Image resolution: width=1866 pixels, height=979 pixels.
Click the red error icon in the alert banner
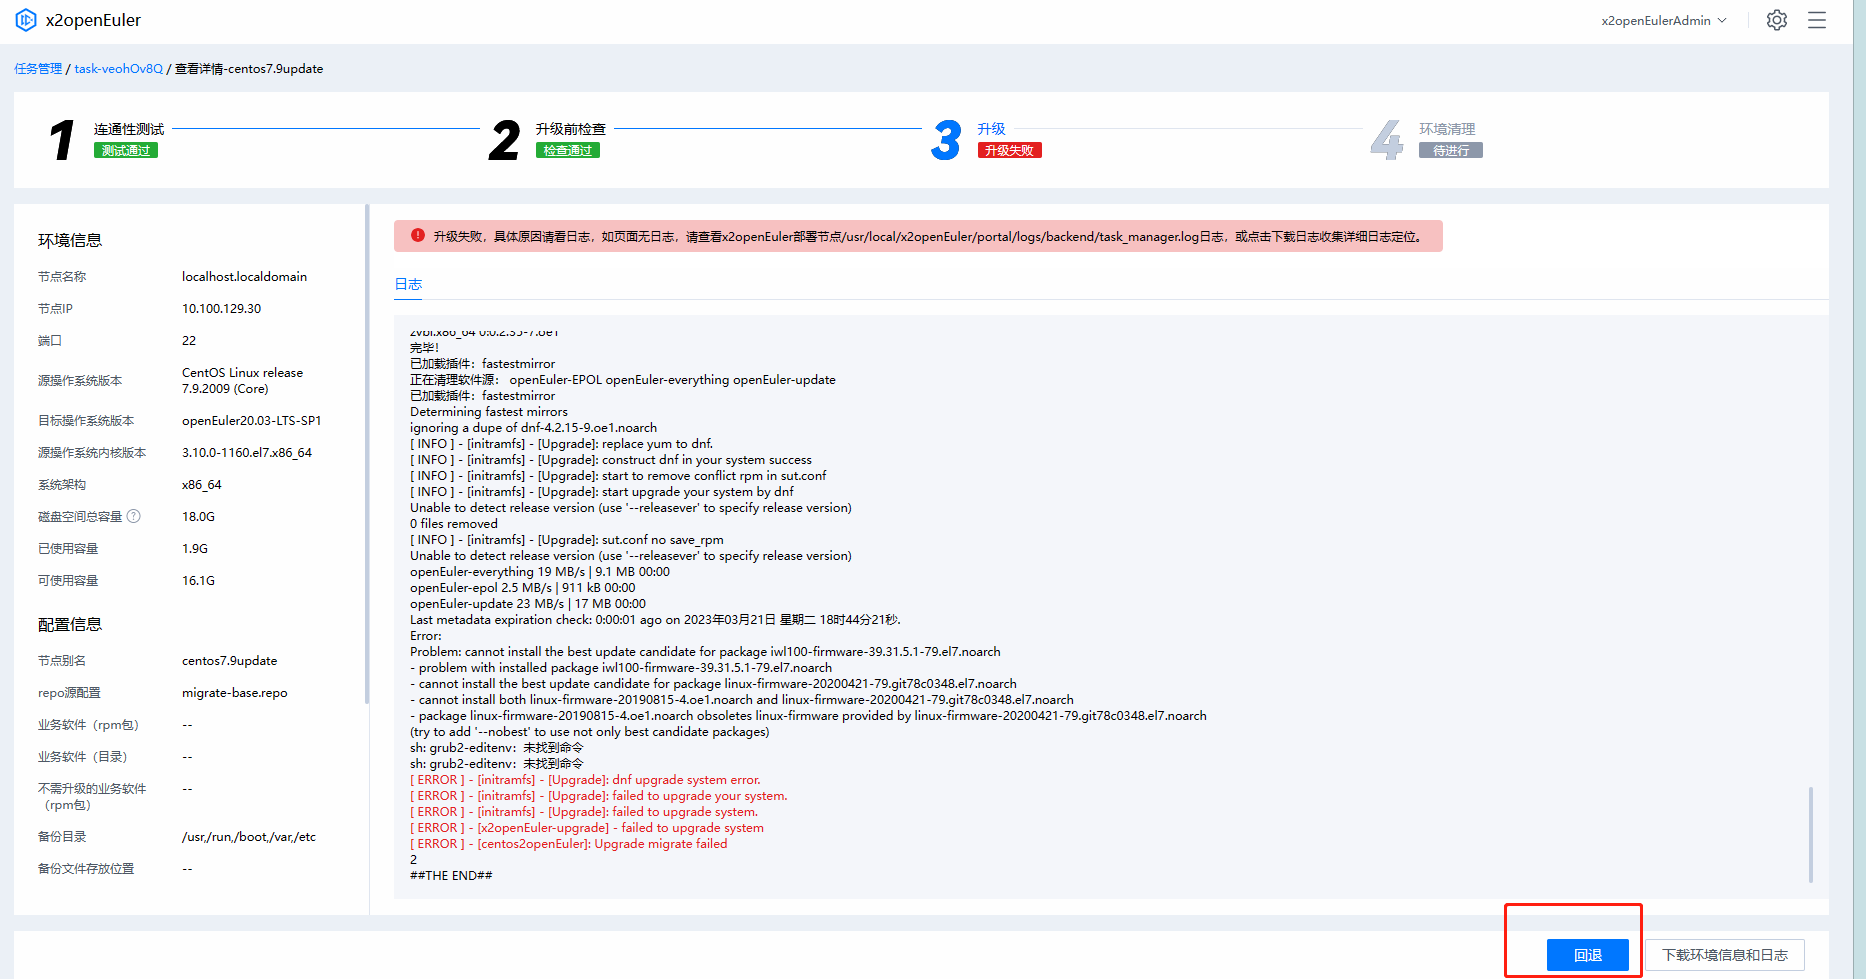click(418, 236)
